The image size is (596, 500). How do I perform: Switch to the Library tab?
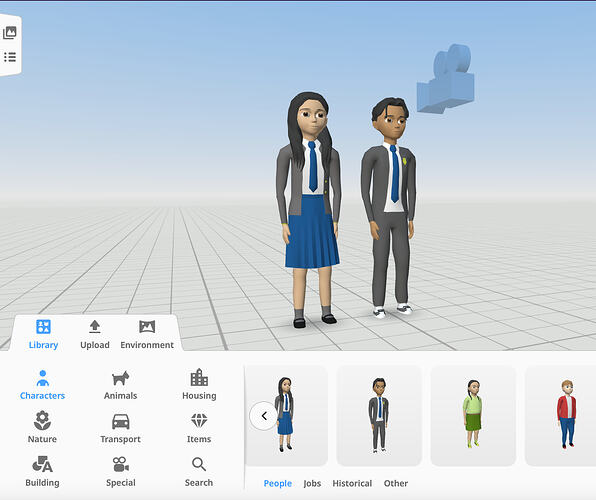click(x=43, y=335)
